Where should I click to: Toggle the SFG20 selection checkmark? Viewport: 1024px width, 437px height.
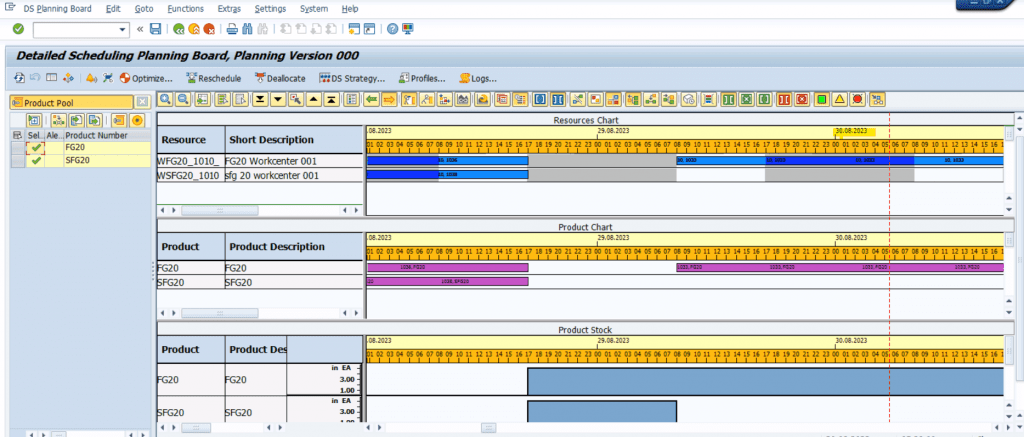point(36,161)
